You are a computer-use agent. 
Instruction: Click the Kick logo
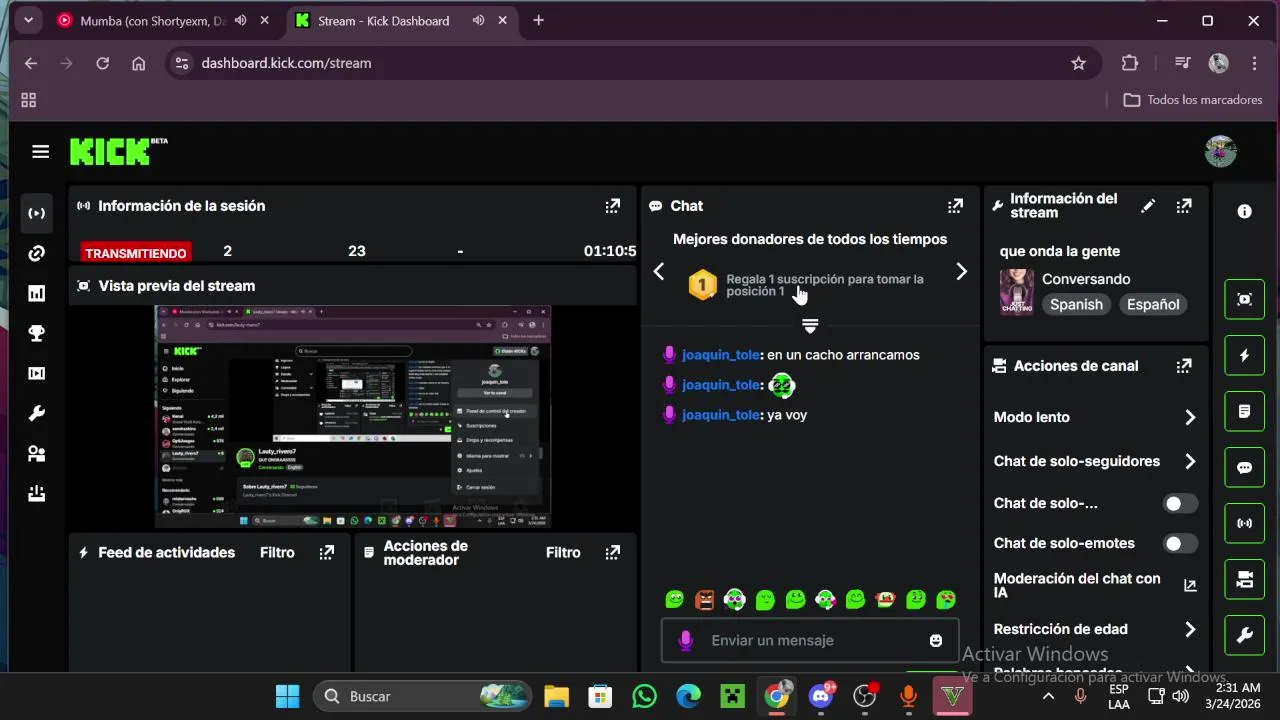111,152
